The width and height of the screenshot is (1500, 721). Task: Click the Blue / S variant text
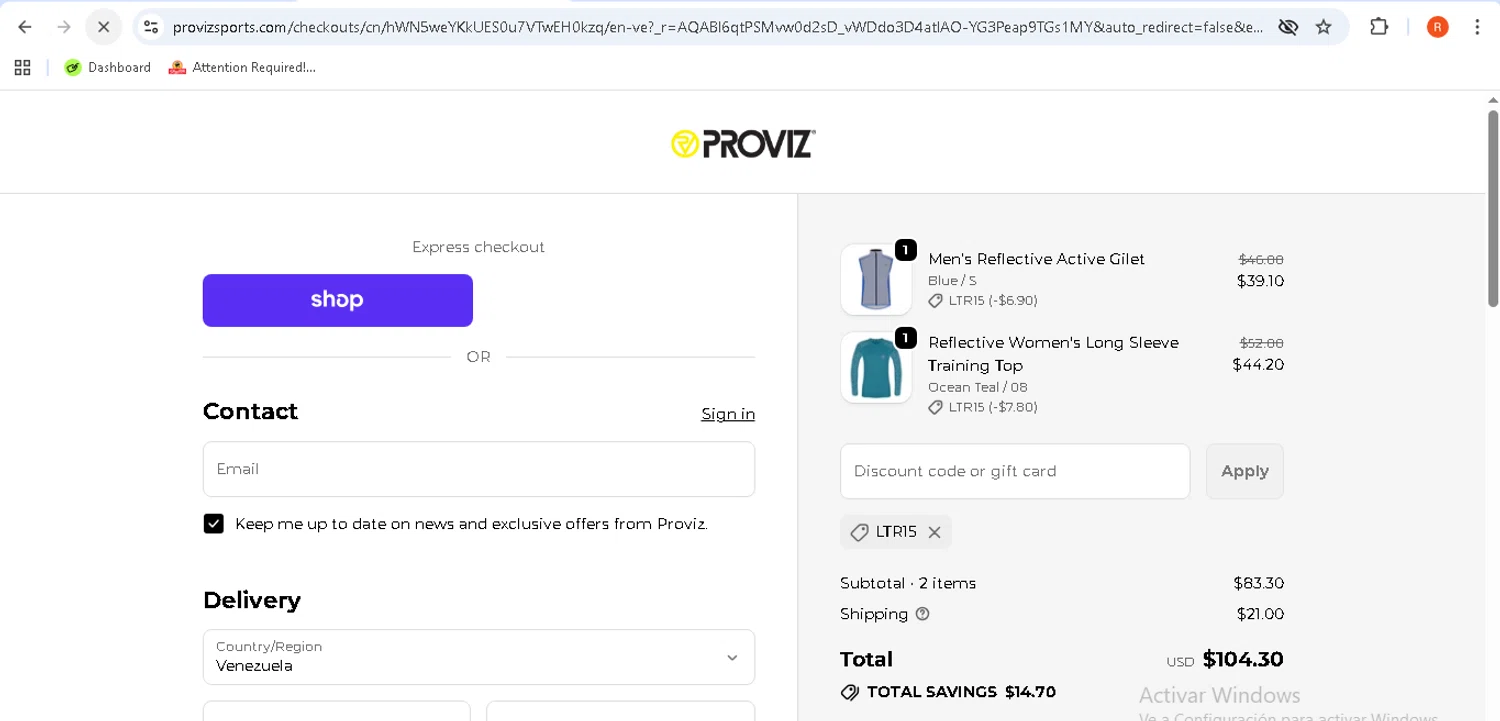[952, 281]
